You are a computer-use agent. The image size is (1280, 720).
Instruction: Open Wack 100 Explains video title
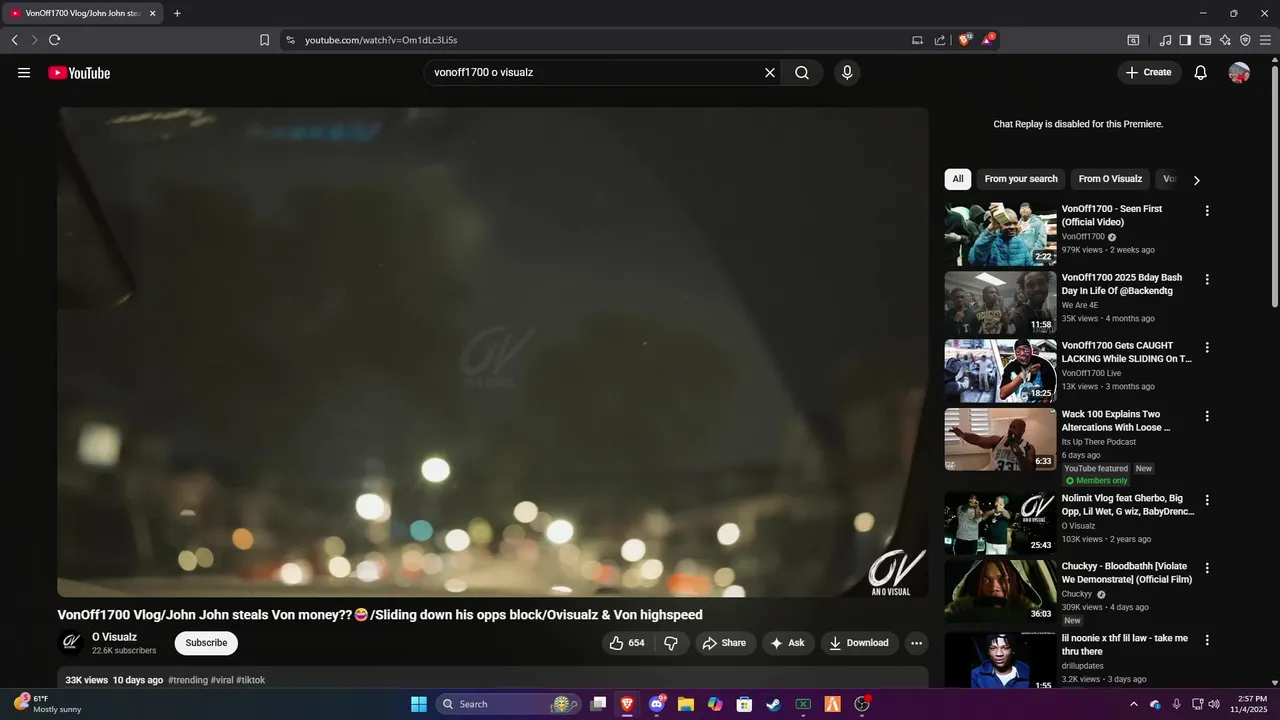[x=1116, y=421]
